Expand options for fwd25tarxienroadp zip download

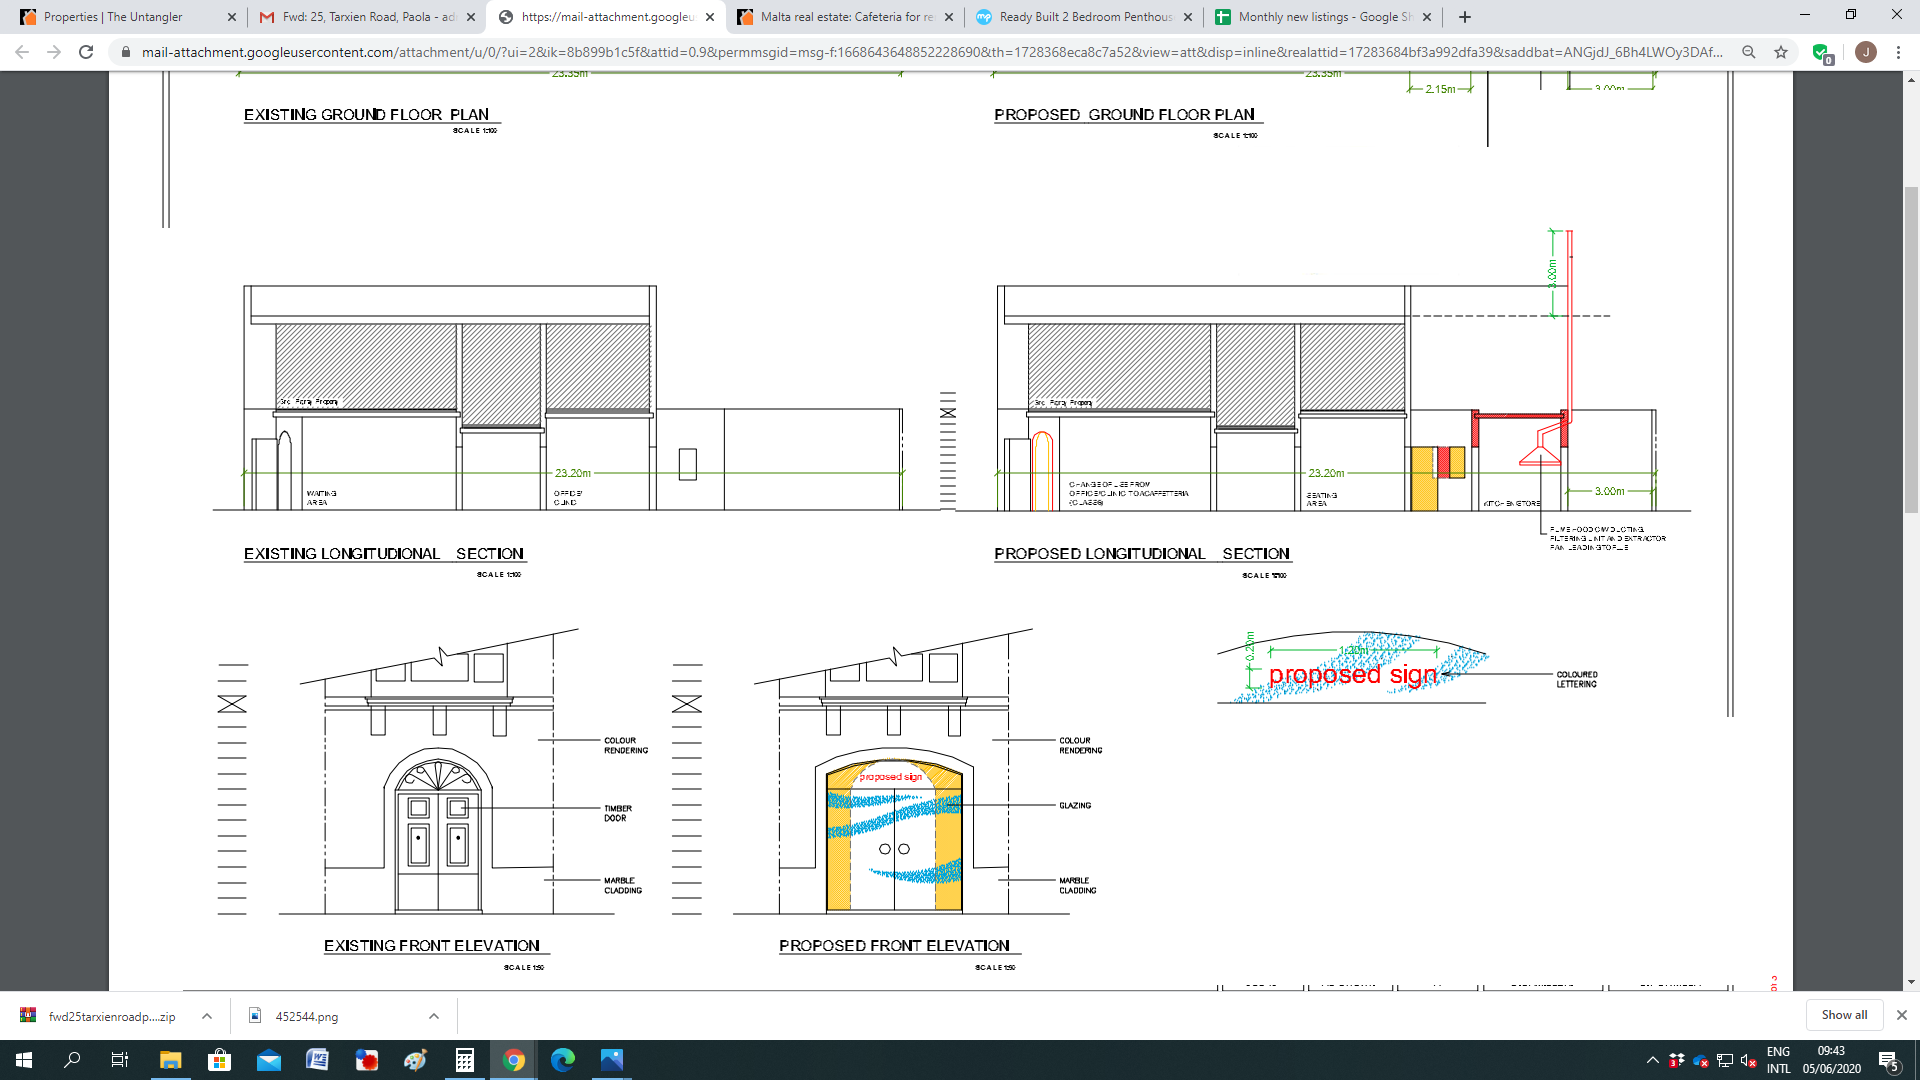207,1016
